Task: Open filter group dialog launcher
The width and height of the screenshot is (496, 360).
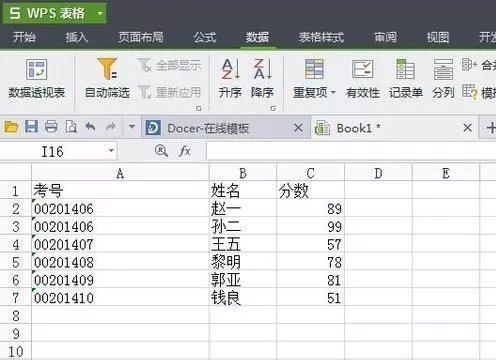Action: point(199,108)
